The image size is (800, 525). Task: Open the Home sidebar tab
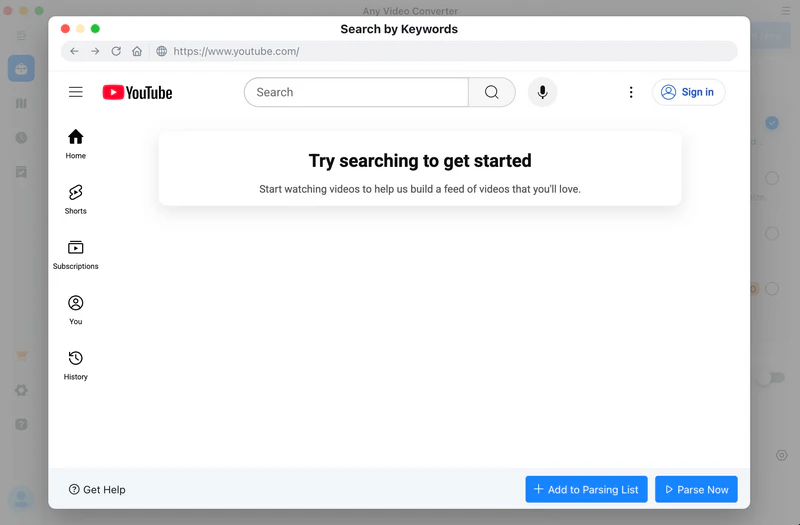76,144
